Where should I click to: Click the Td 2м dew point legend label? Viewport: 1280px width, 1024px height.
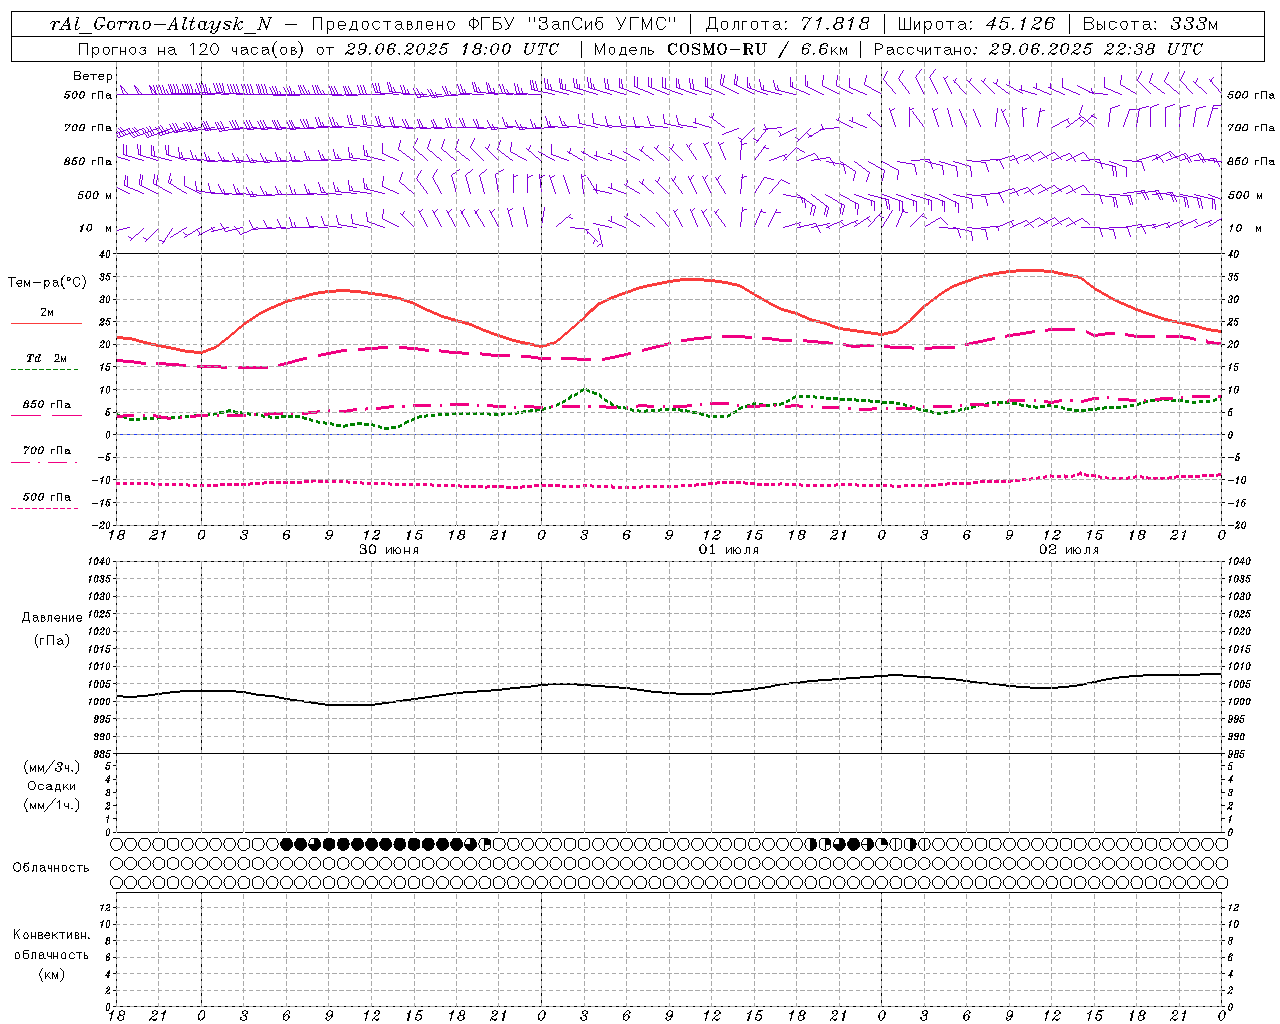click(47, 358)
